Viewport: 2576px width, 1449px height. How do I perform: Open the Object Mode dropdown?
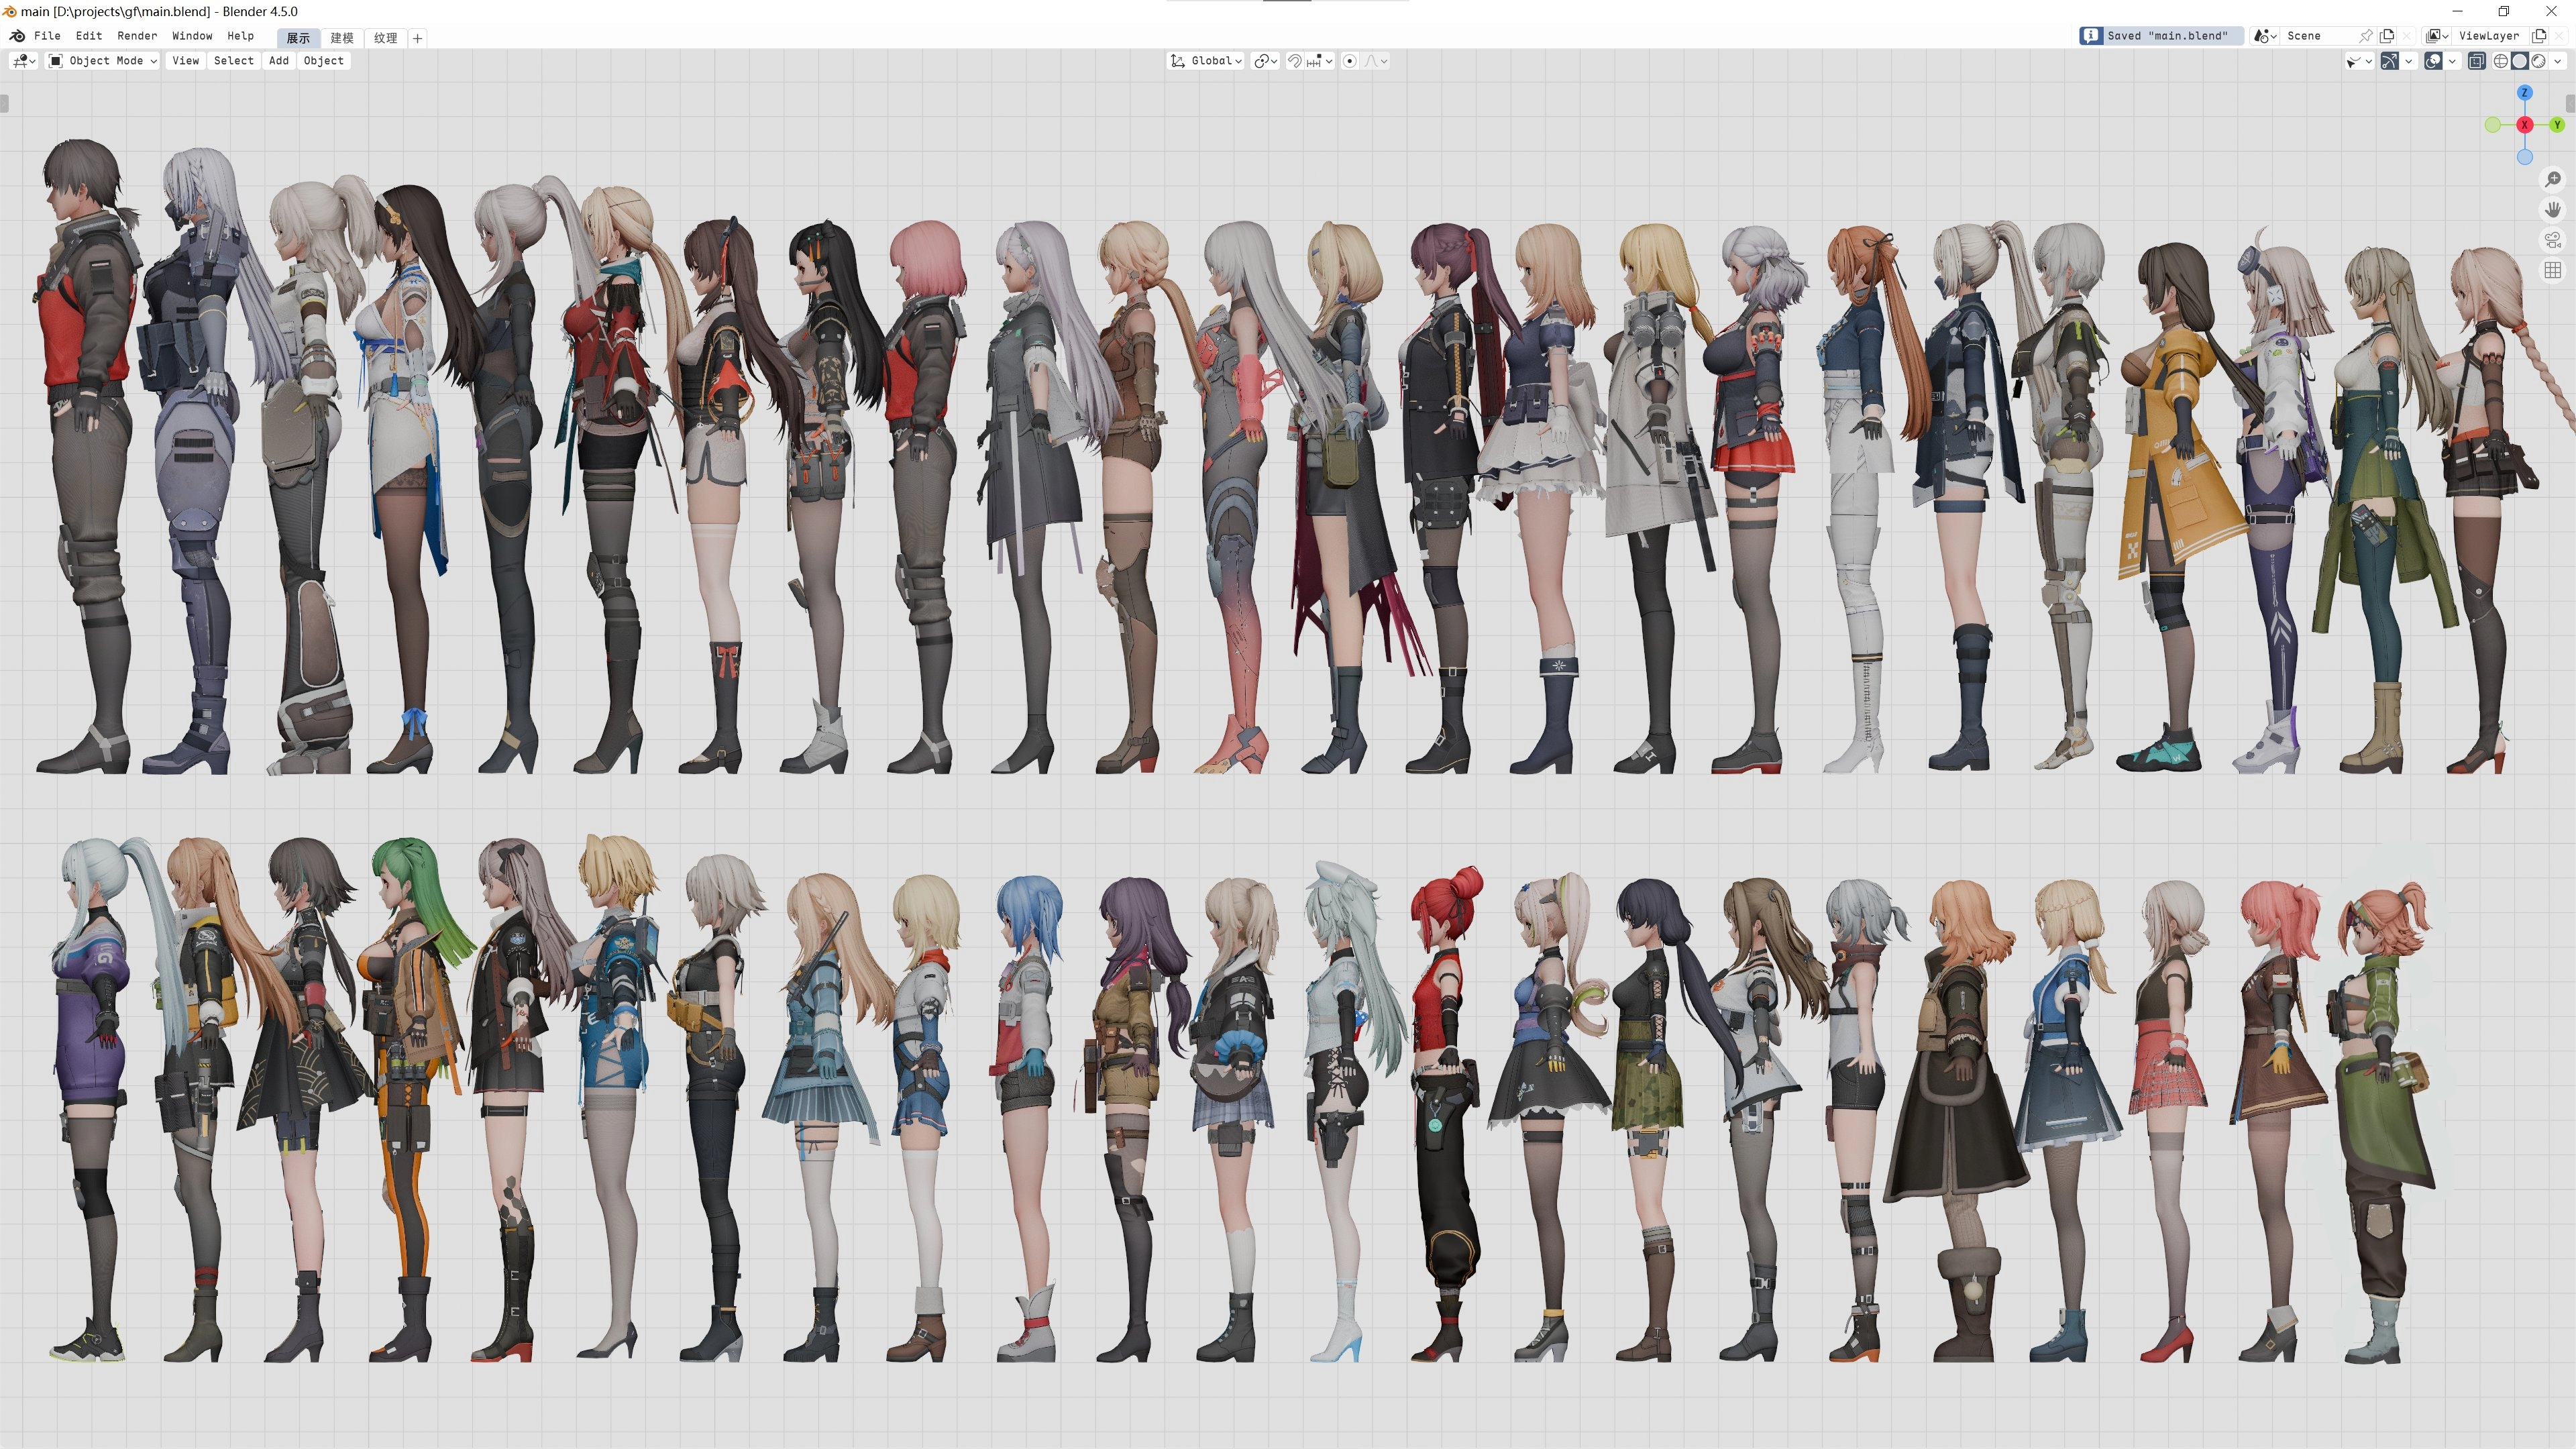point(104,61)
